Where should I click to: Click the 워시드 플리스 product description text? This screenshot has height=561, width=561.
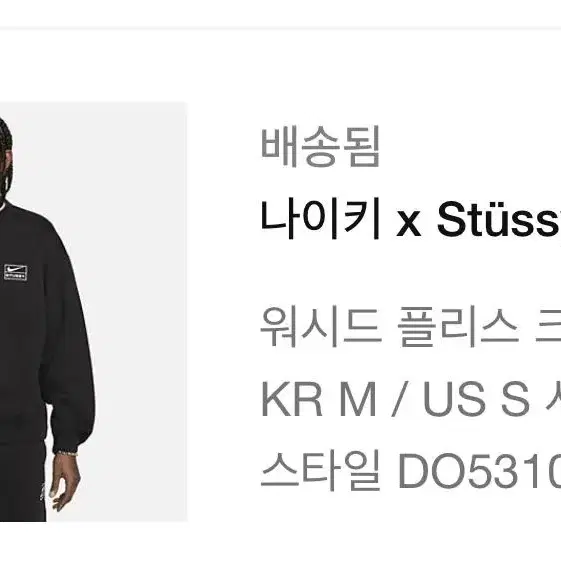(x=411, y=327)
